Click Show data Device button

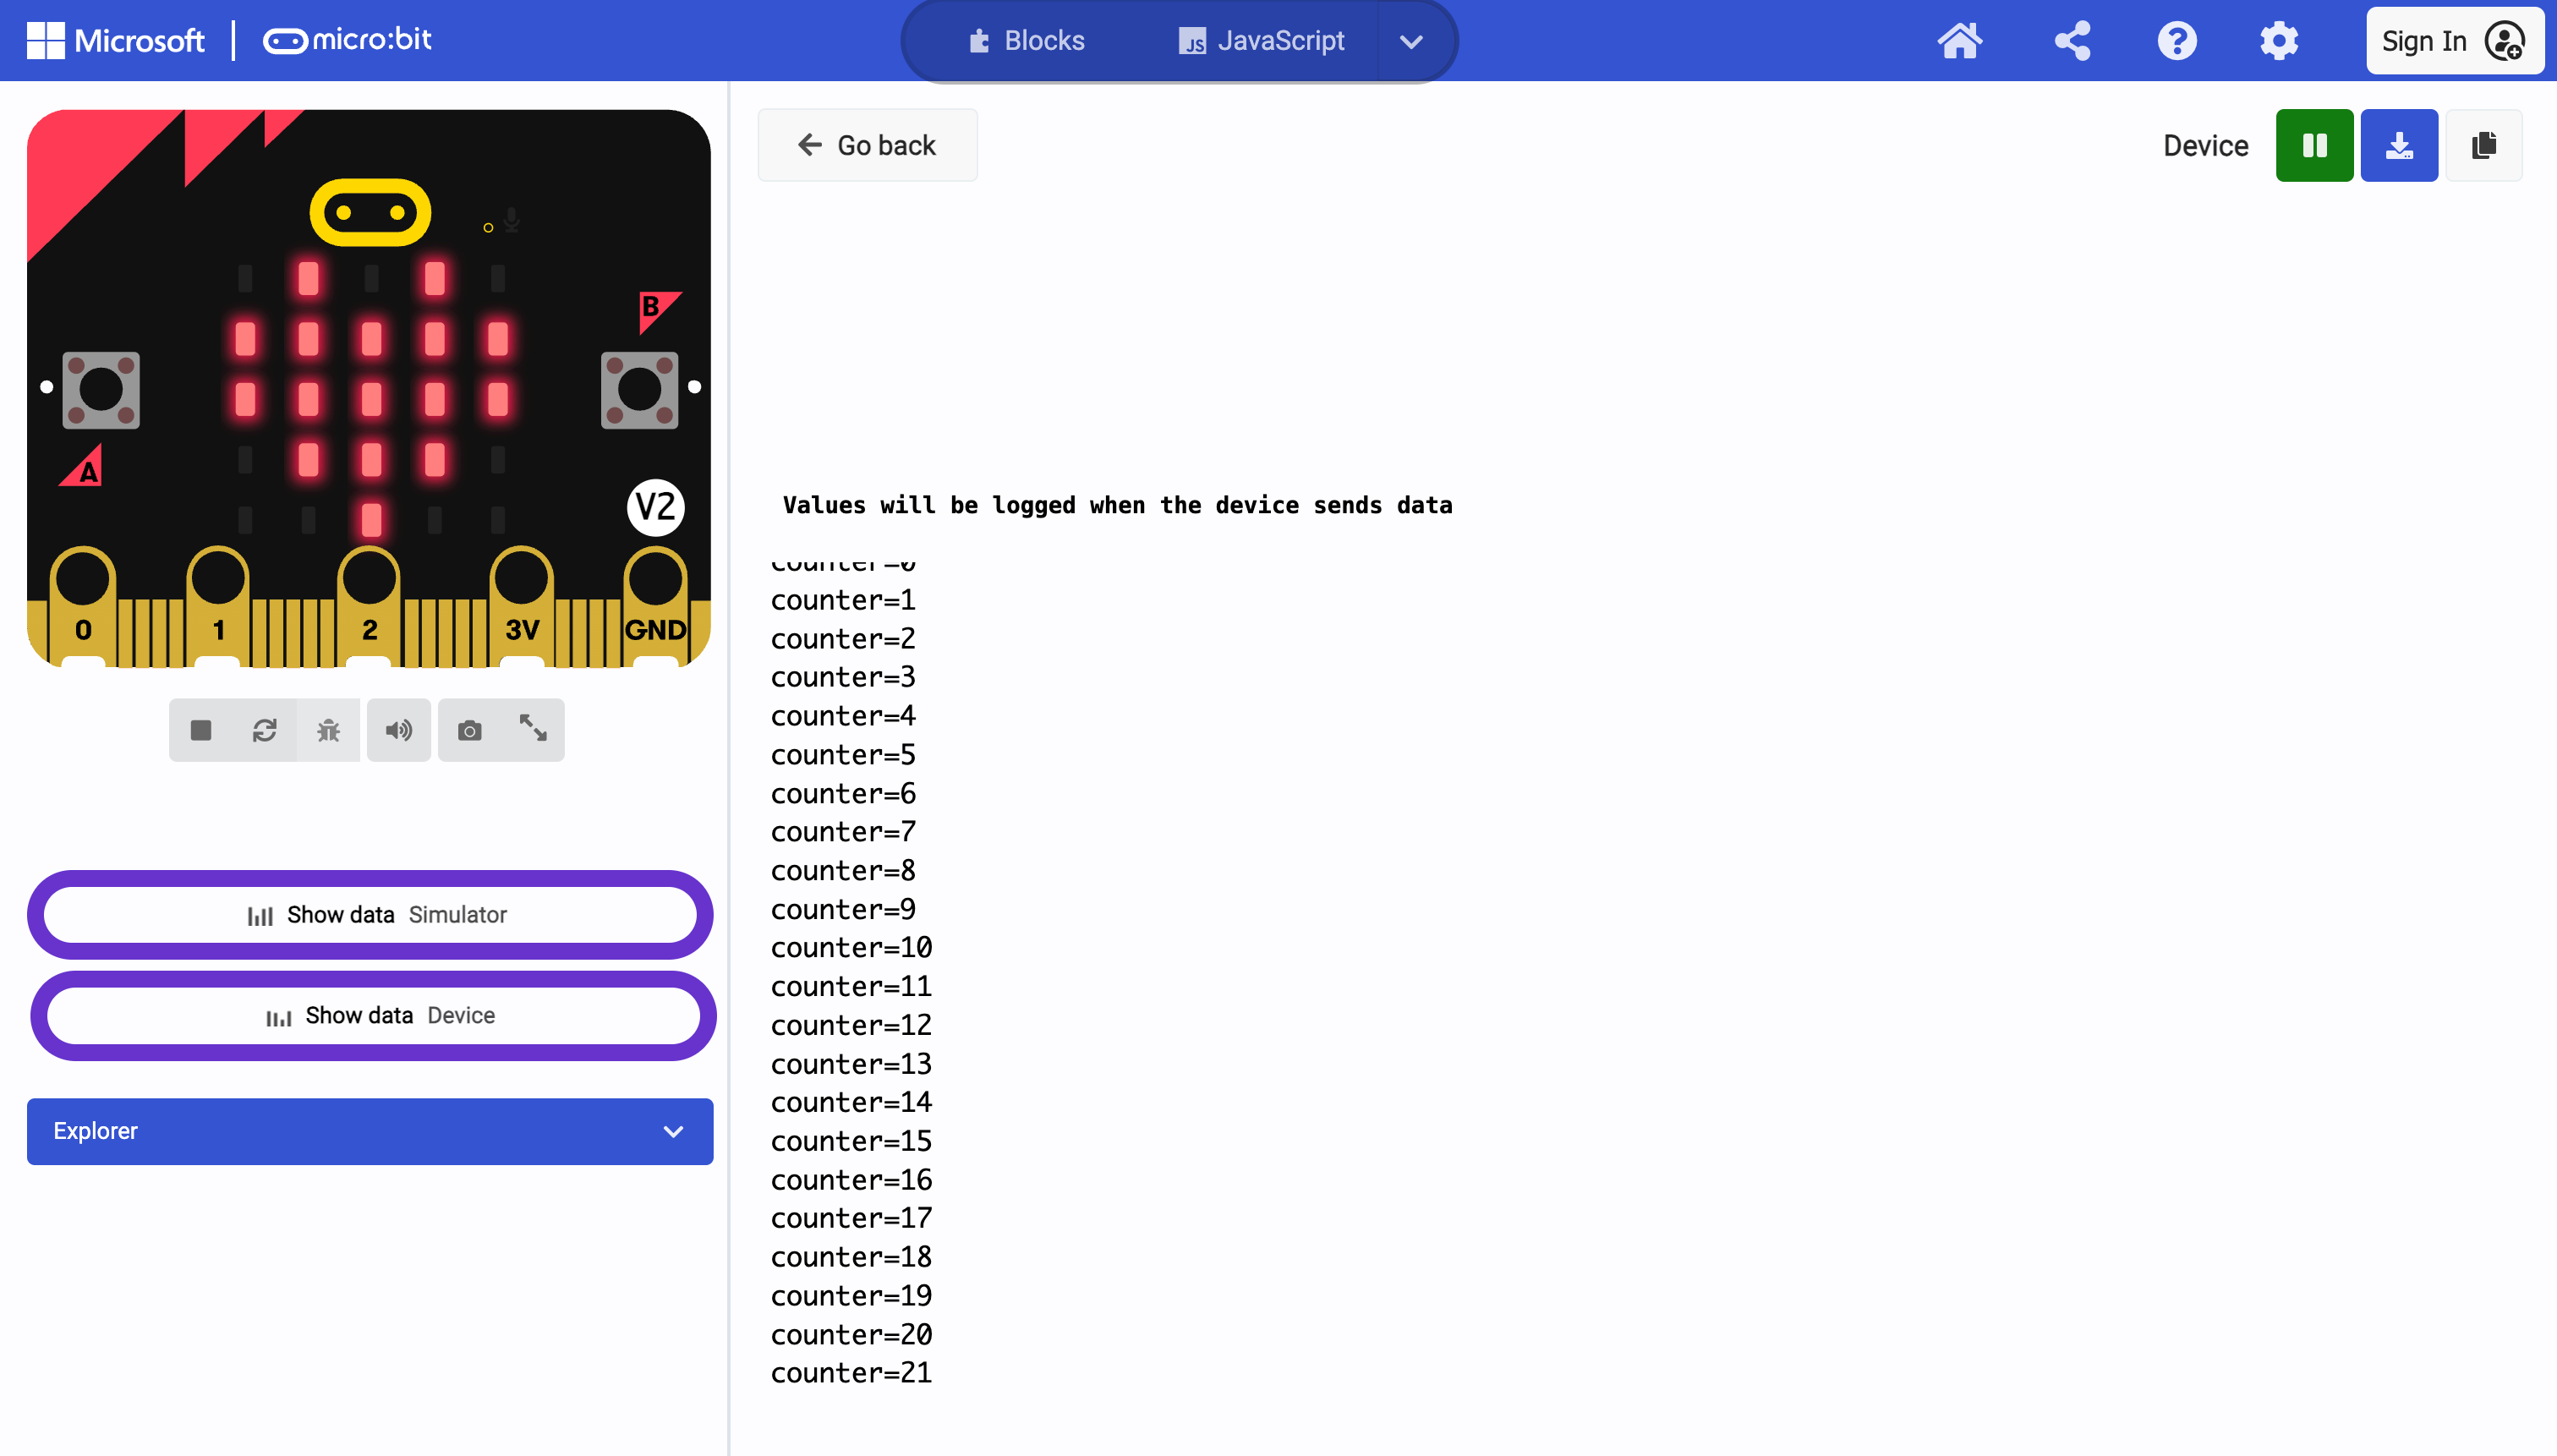pyautogui.click(x=373, y=1015)
